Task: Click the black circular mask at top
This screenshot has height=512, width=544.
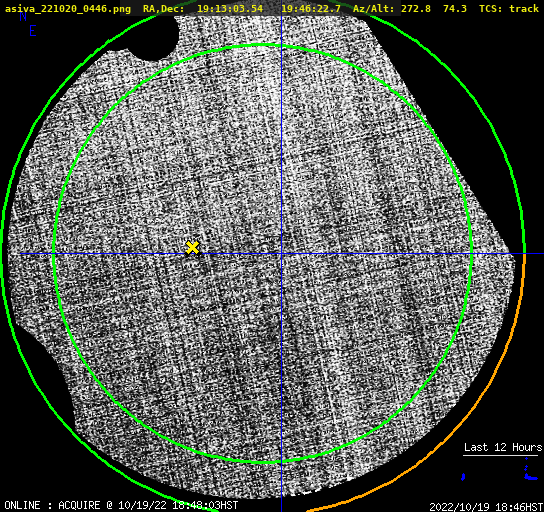Action: pyautogui.click(x=154, y=39)
